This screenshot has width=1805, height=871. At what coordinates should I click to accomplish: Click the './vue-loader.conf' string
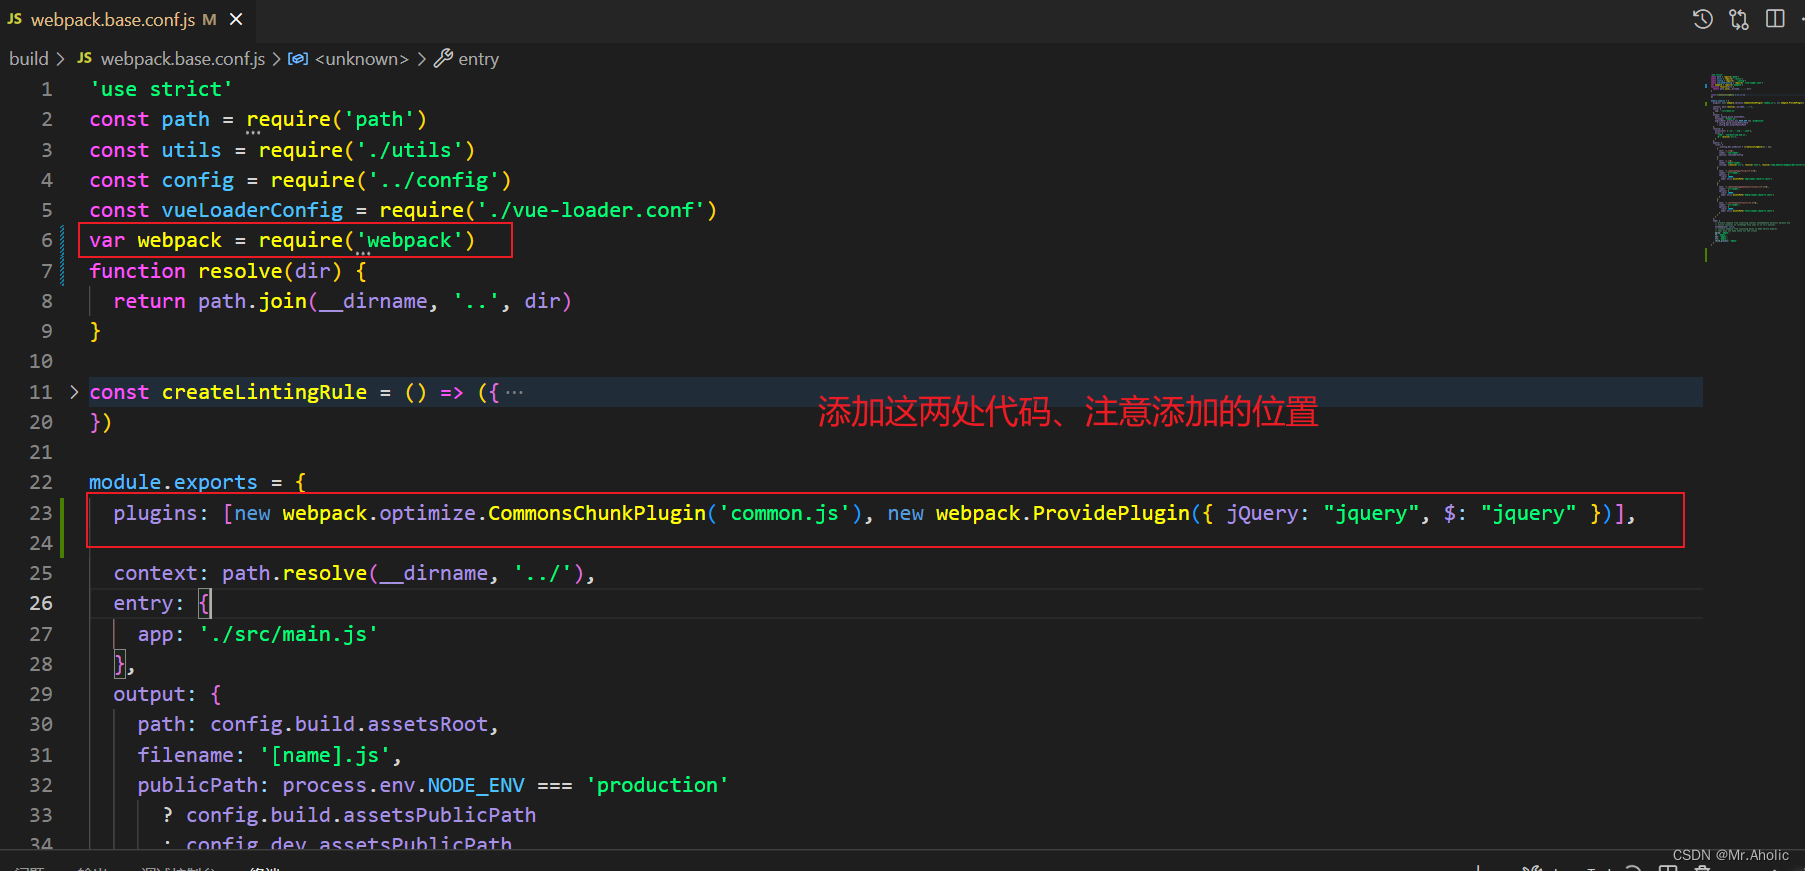pos(591,210)
